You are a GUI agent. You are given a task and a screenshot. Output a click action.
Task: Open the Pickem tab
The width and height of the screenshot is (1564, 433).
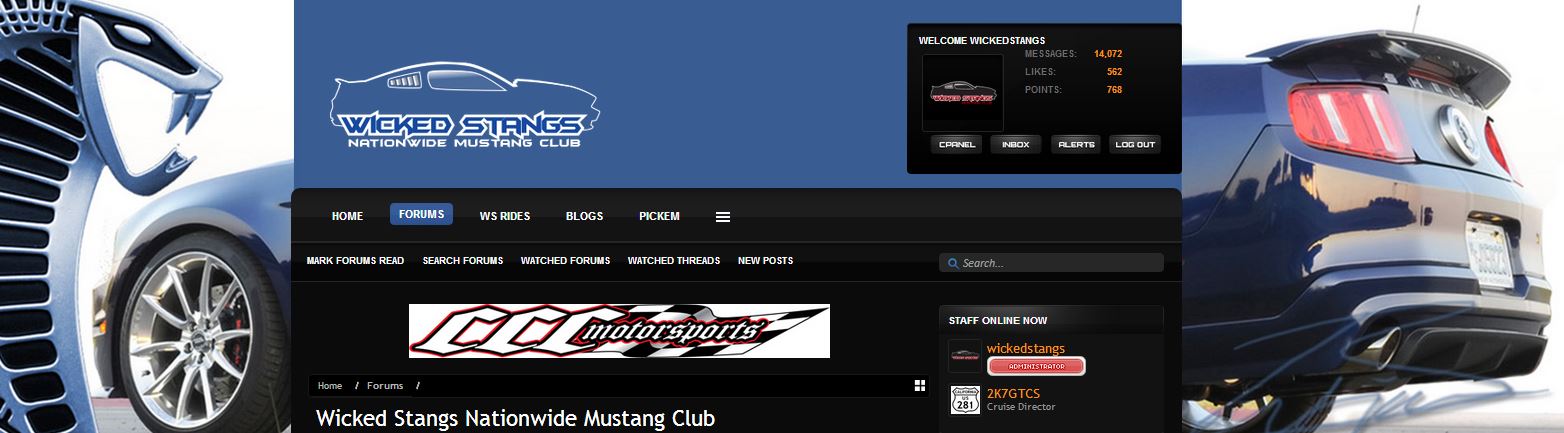point(659,216)
